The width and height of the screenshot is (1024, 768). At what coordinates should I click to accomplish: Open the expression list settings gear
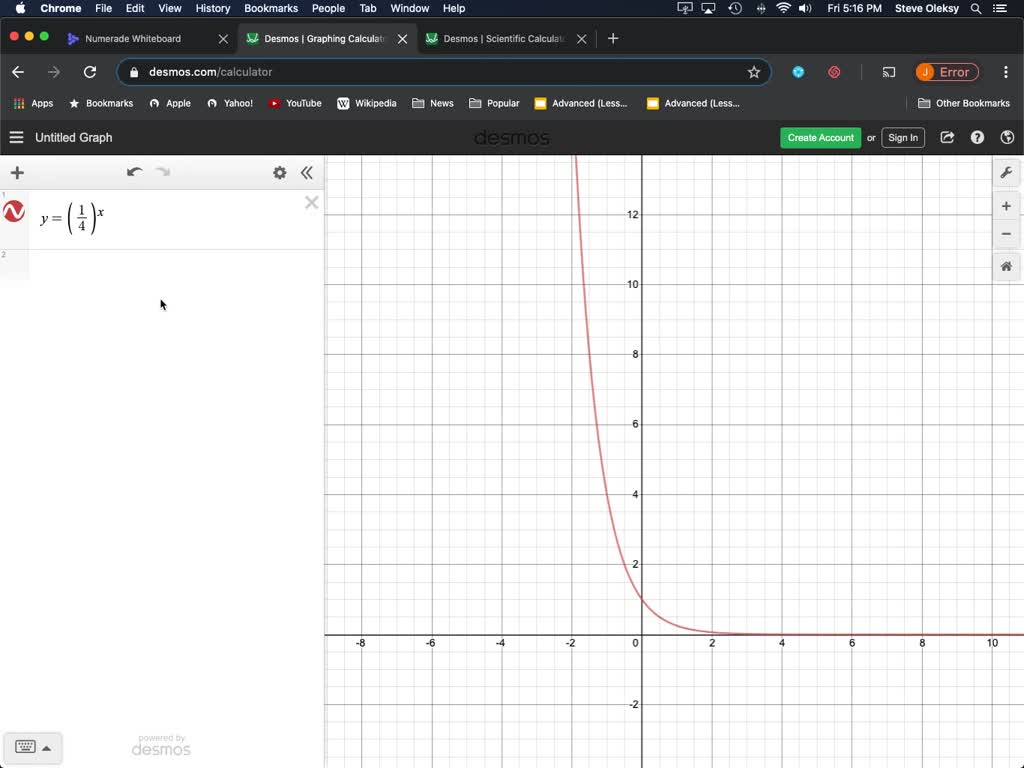pyautogui.click(x=280, y=173)
